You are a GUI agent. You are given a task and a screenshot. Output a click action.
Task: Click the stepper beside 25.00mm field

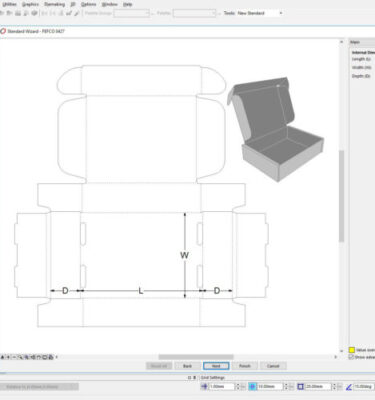pos(334,387)
